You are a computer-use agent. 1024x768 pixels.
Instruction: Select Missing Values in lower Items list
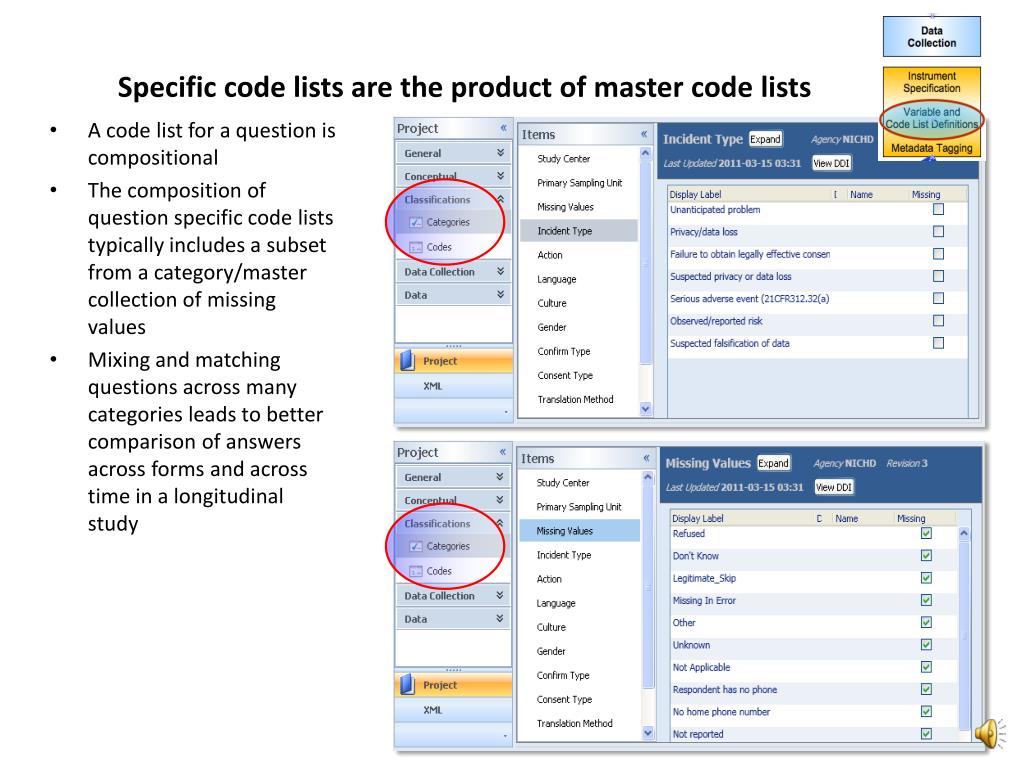(x=580, y=531)
